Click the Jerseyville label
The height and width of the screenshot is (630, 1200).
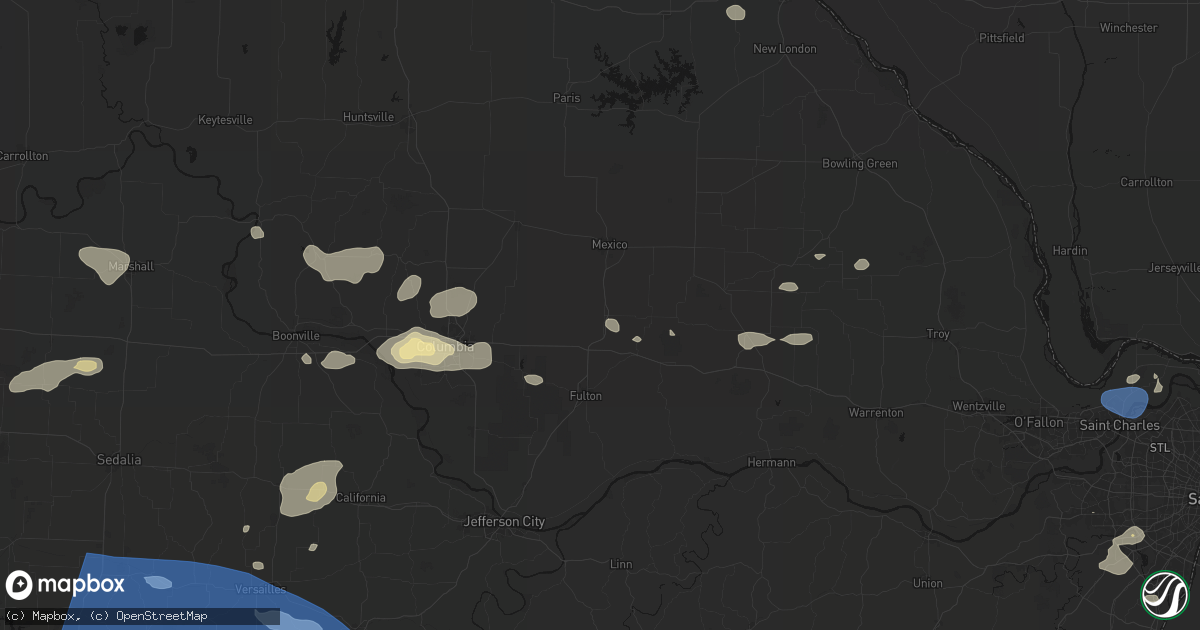click(x=1175, y=269)
